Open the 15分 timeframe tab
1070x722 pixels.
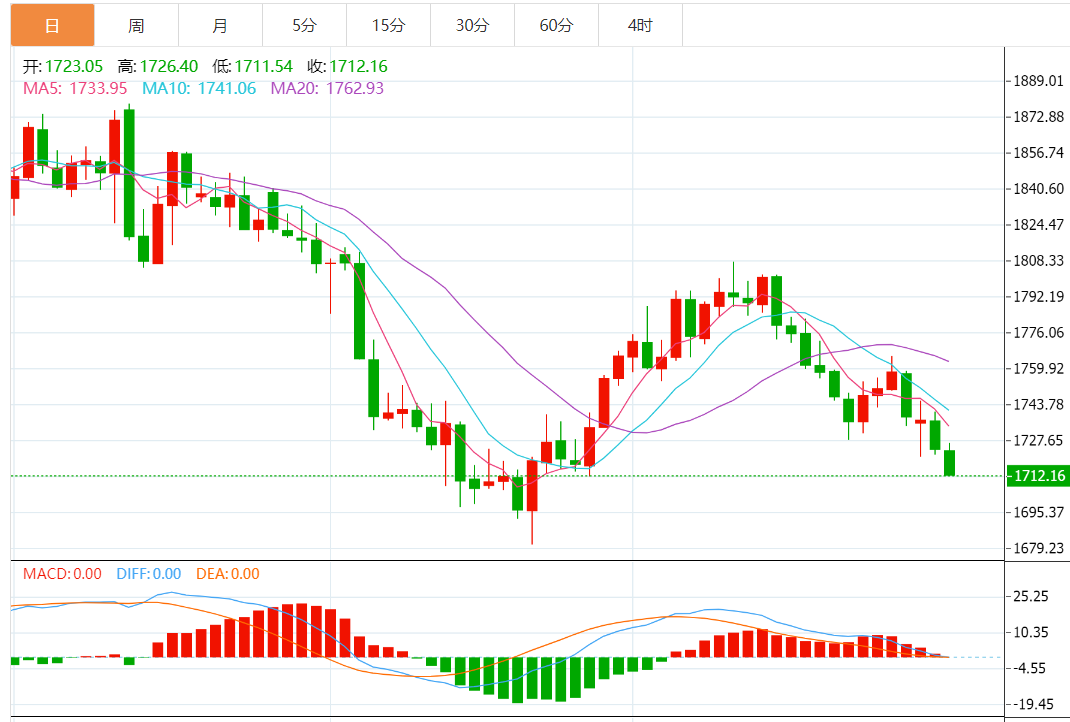pos(388,25)
